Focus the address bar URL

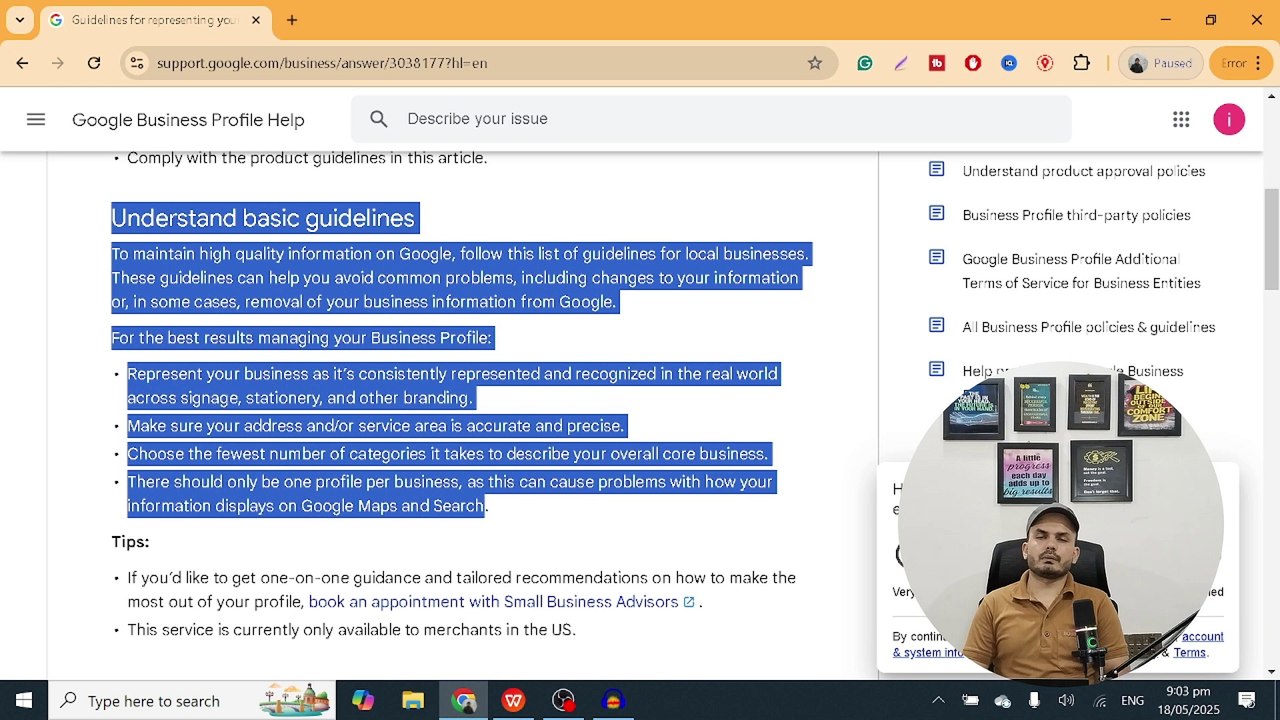(322, 63)
